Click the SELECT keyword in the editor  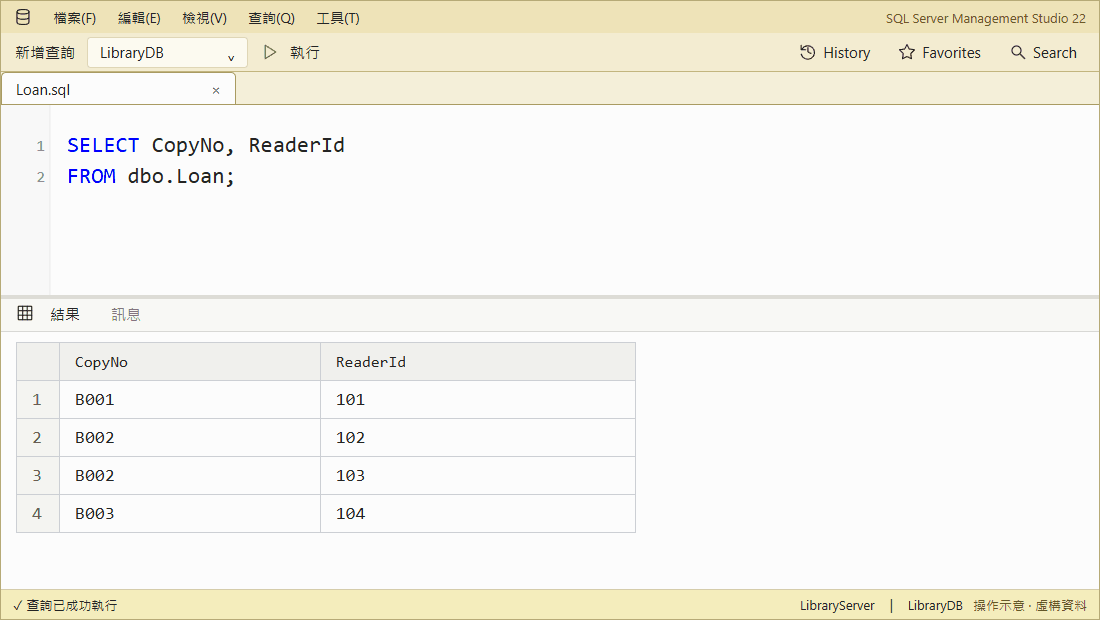click(x=103, y=145)
